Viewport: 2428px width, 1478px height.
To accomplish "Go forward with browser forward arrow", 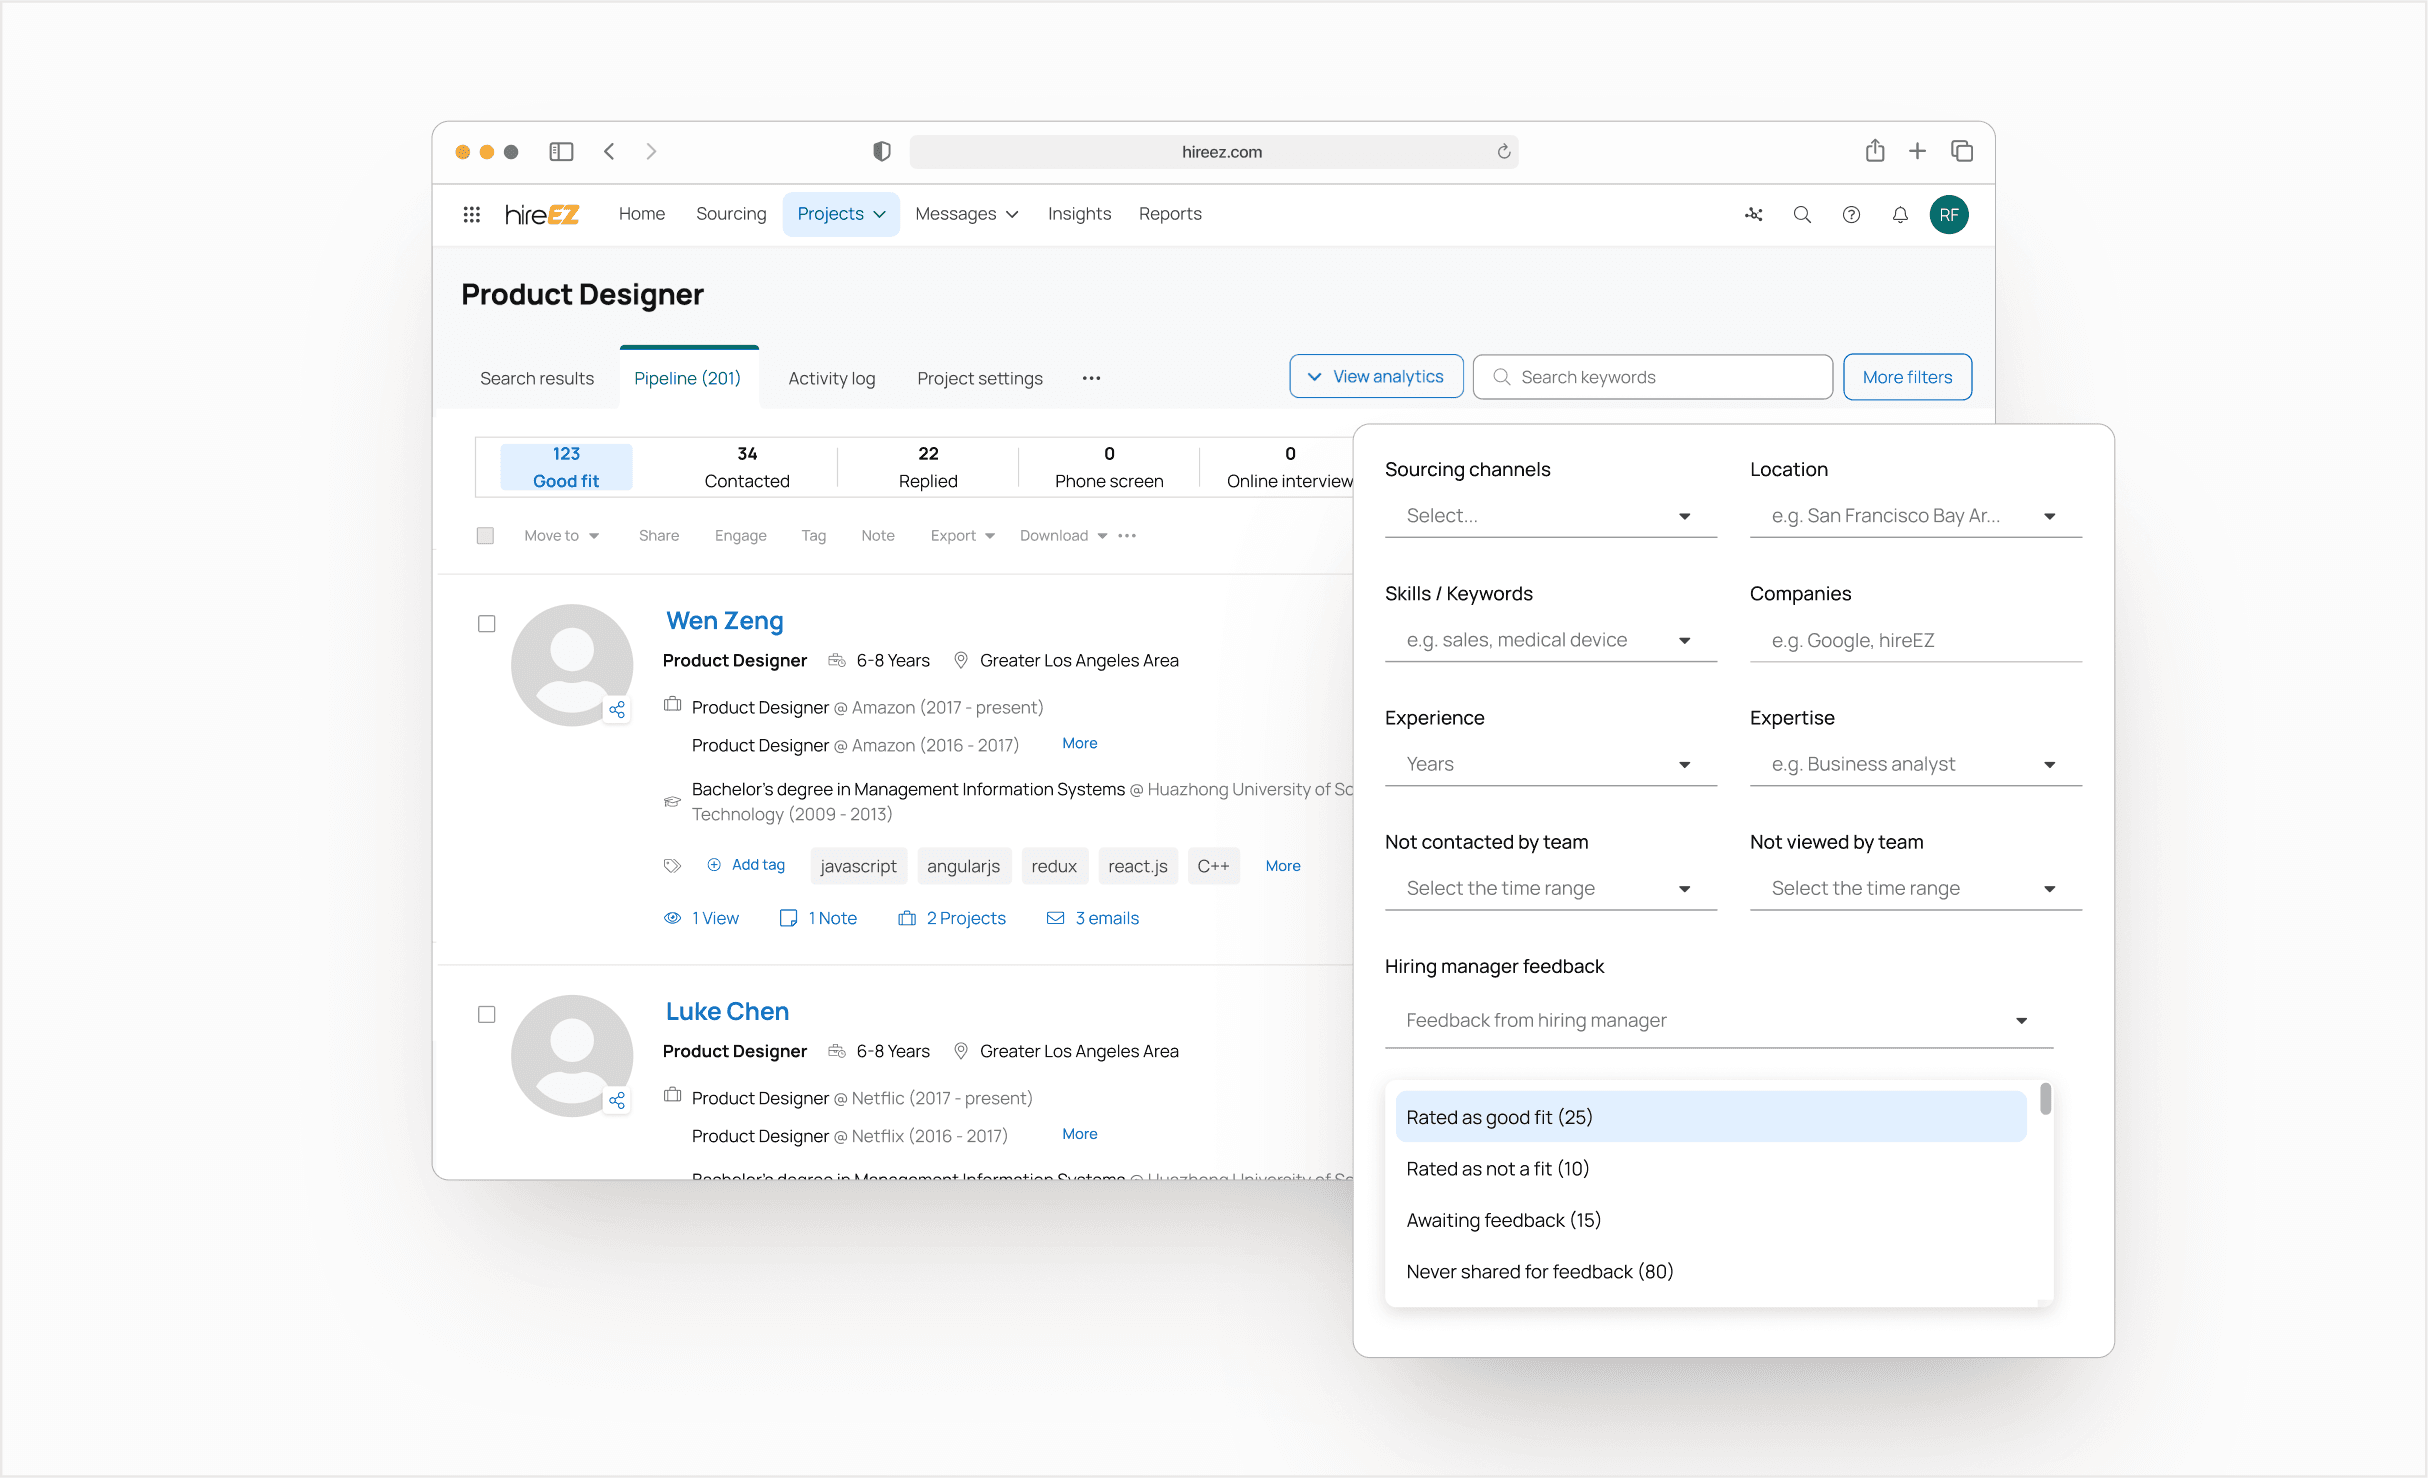I will (x=651, y=151).
